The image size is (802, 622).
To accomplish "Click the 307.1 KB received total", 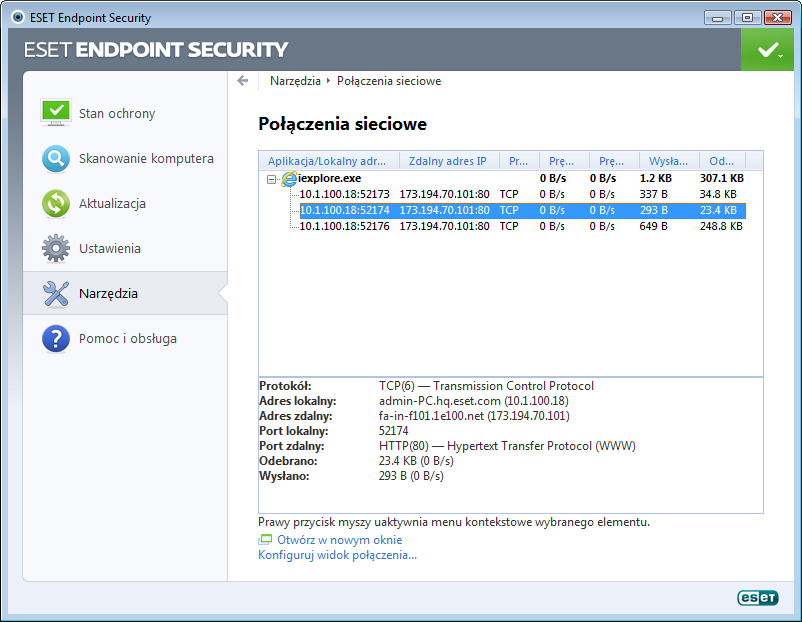I will pyautogui.click(x=722, y=179).
